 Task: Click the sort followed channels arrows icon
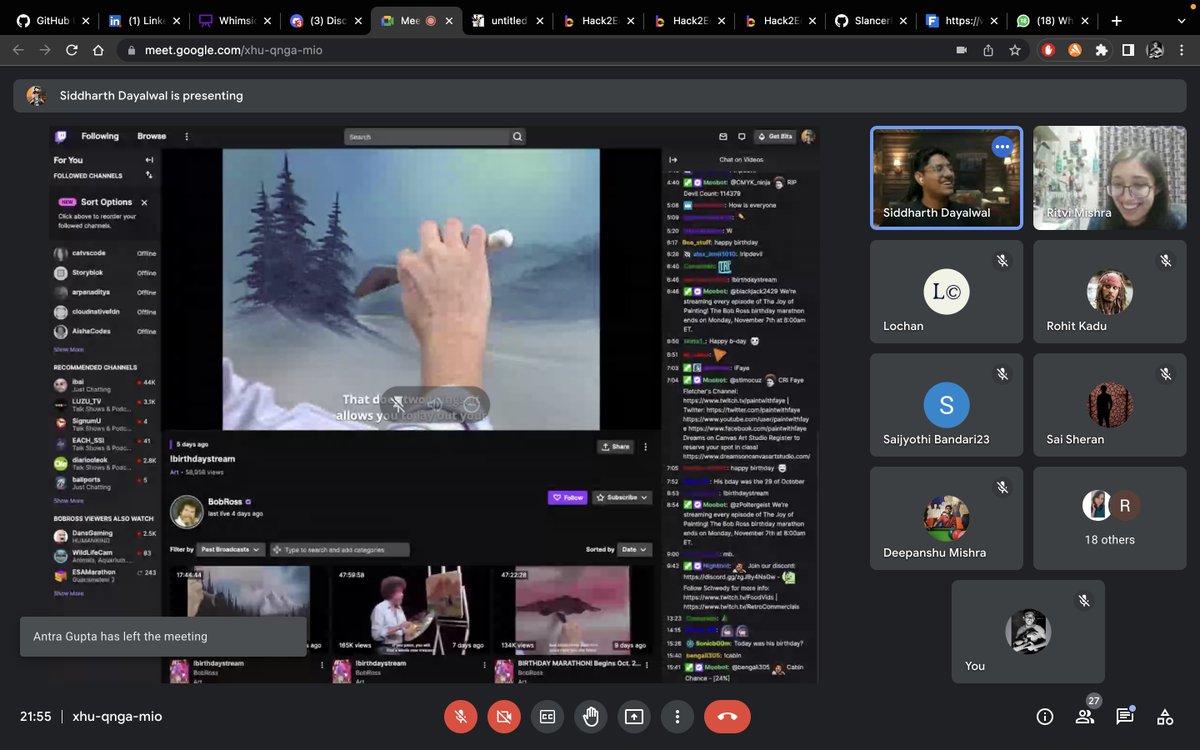[x=149, y=175]
